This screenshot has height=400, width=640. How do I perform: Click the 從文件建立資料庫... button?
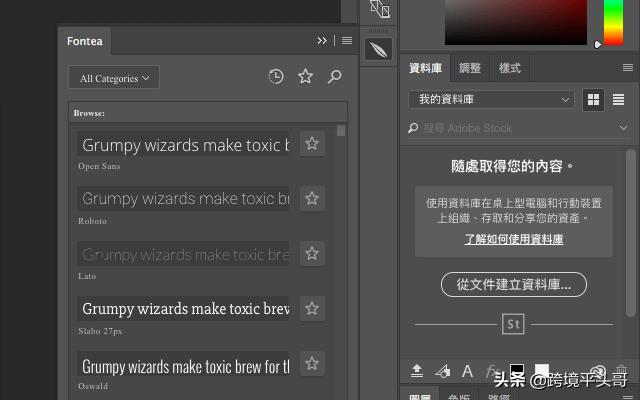(514, 284)
